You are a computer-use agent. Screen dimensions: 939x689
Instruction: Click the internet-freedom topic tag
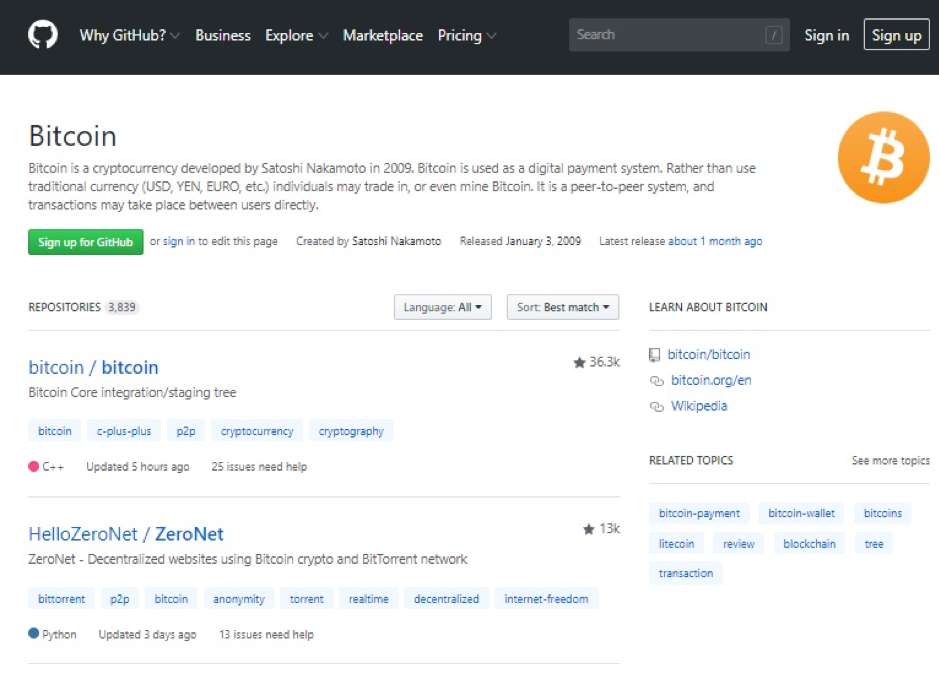[x=546, y=599]
